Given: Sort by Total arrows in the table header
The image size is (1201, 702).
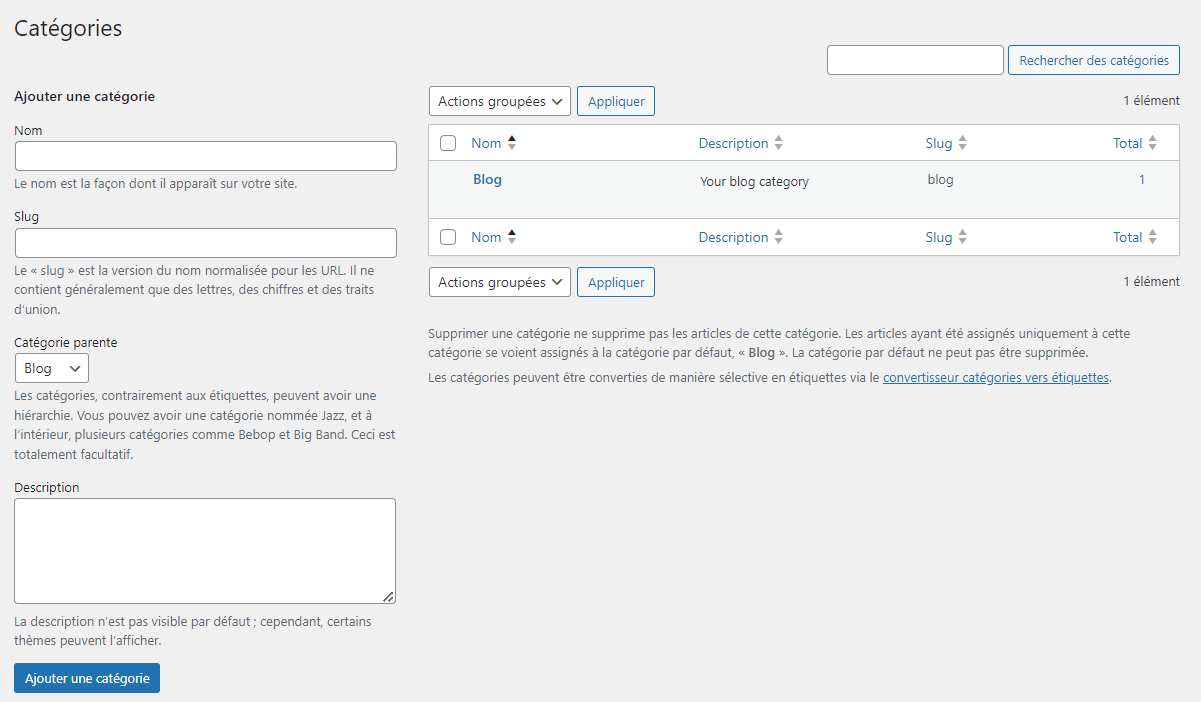Looking at the screenshot, I should coord(1152,143).
